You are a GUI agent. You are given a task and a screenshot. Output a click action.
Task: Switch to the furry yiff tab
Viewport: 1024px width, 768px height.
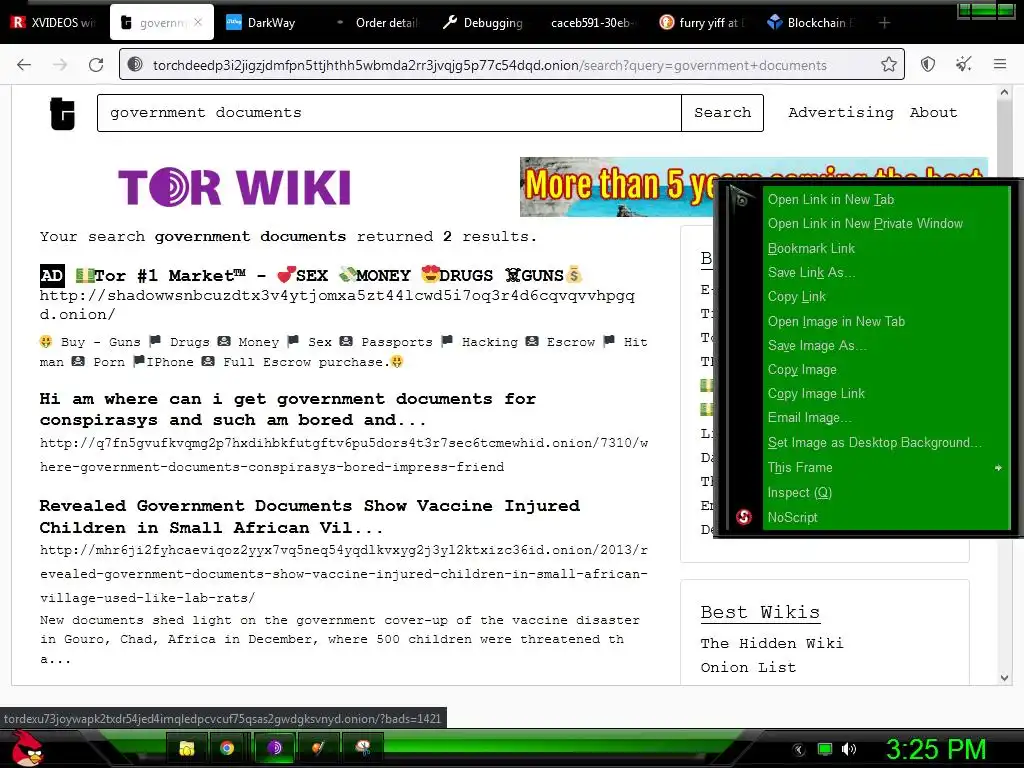click(x=702, y=23)
